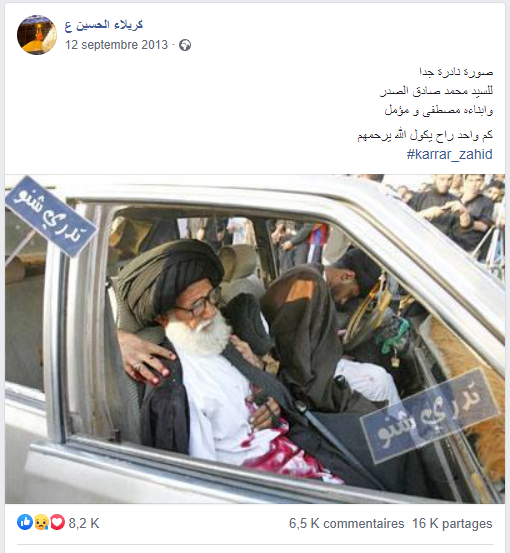Click the bottom-right ندري شنو watermark on photo
The image size is (510, 553).
pyautogui.click(x=430, y=417)
